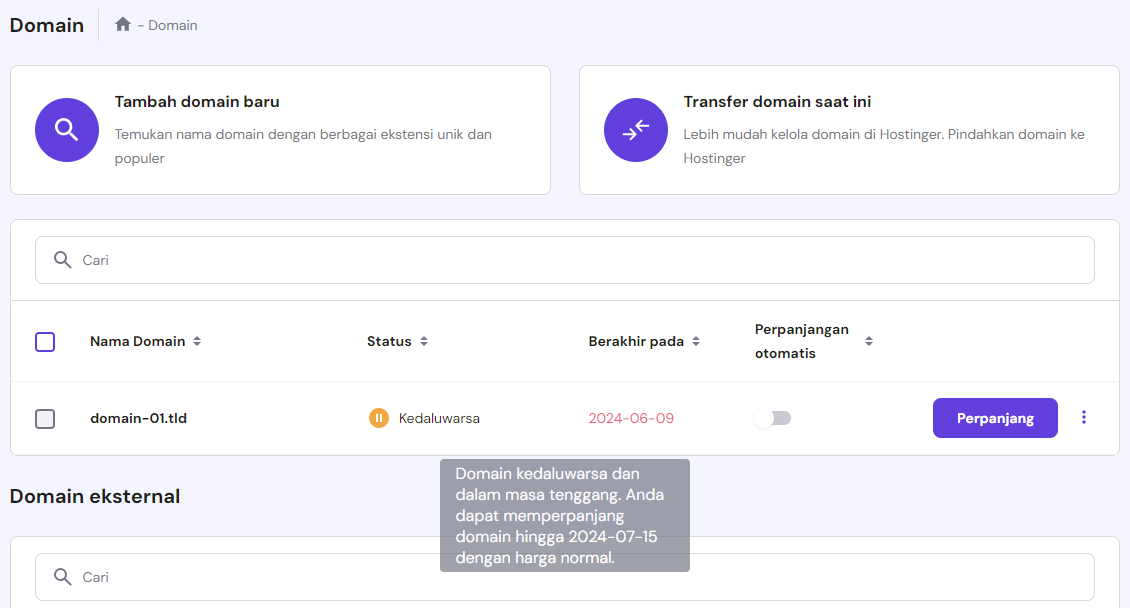Click the search icon in Domain eksternal search box

pos(62,577)
